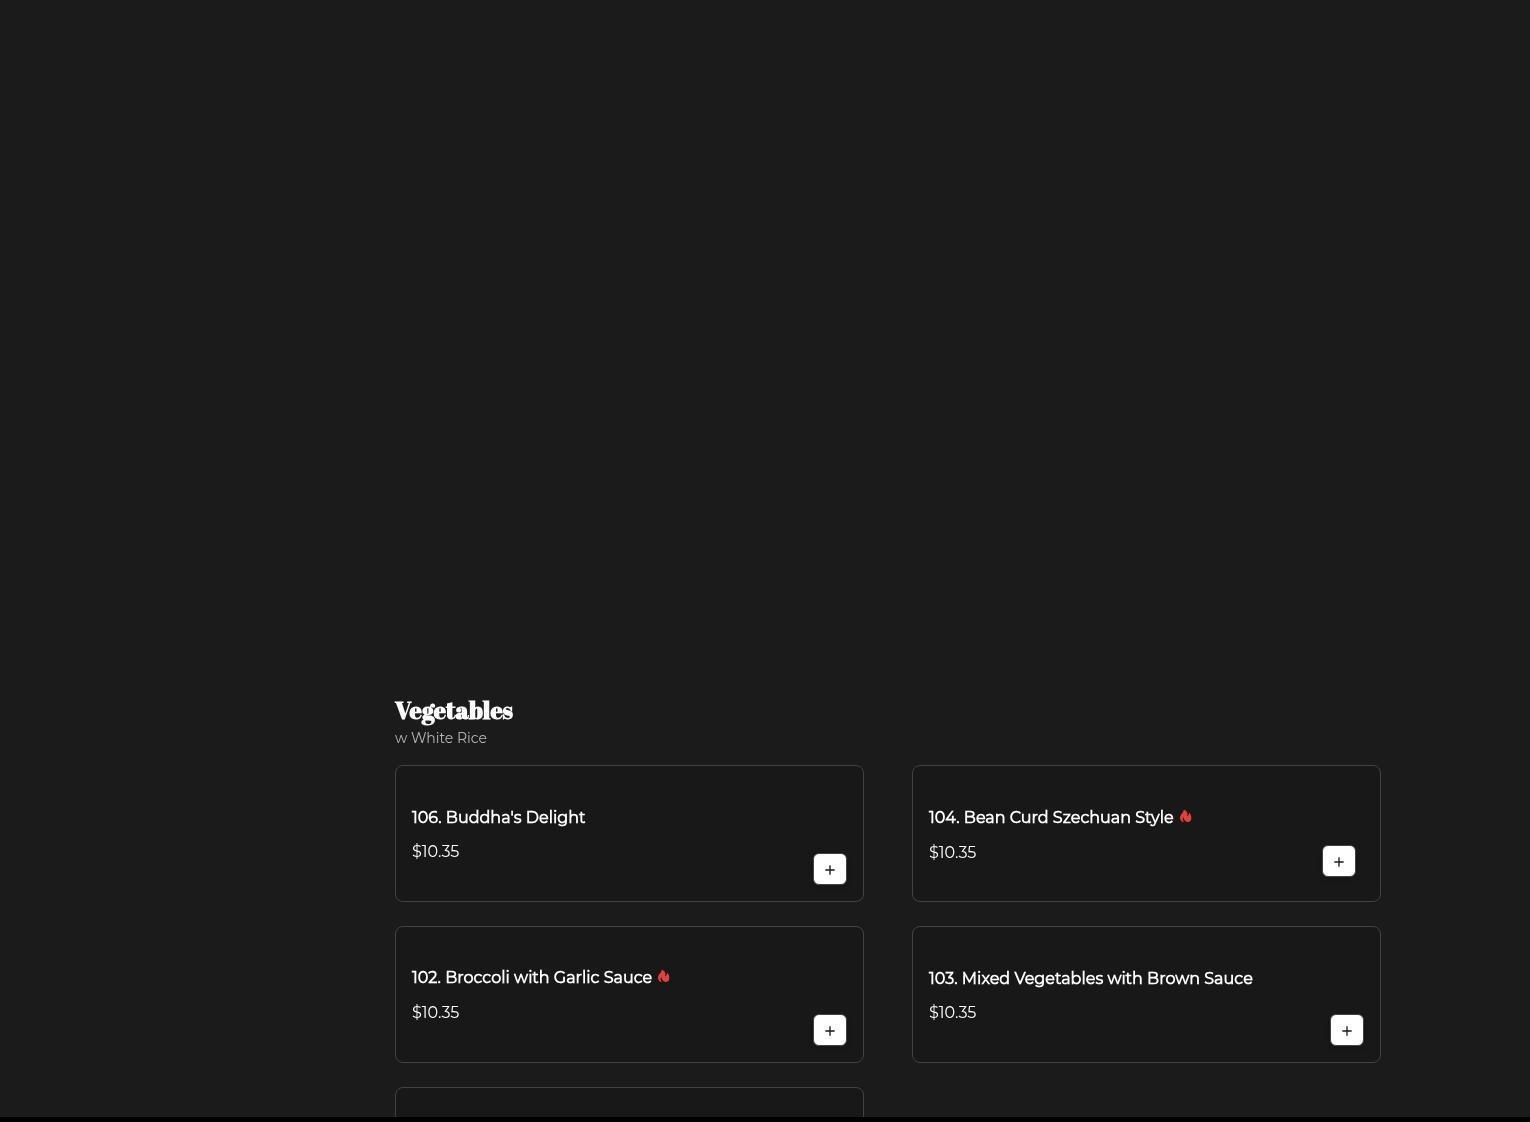This screenshot has width=1530, height=1122.
Task: Click the $10.35 price under Buddha's Delight
Action: [435, 852]
